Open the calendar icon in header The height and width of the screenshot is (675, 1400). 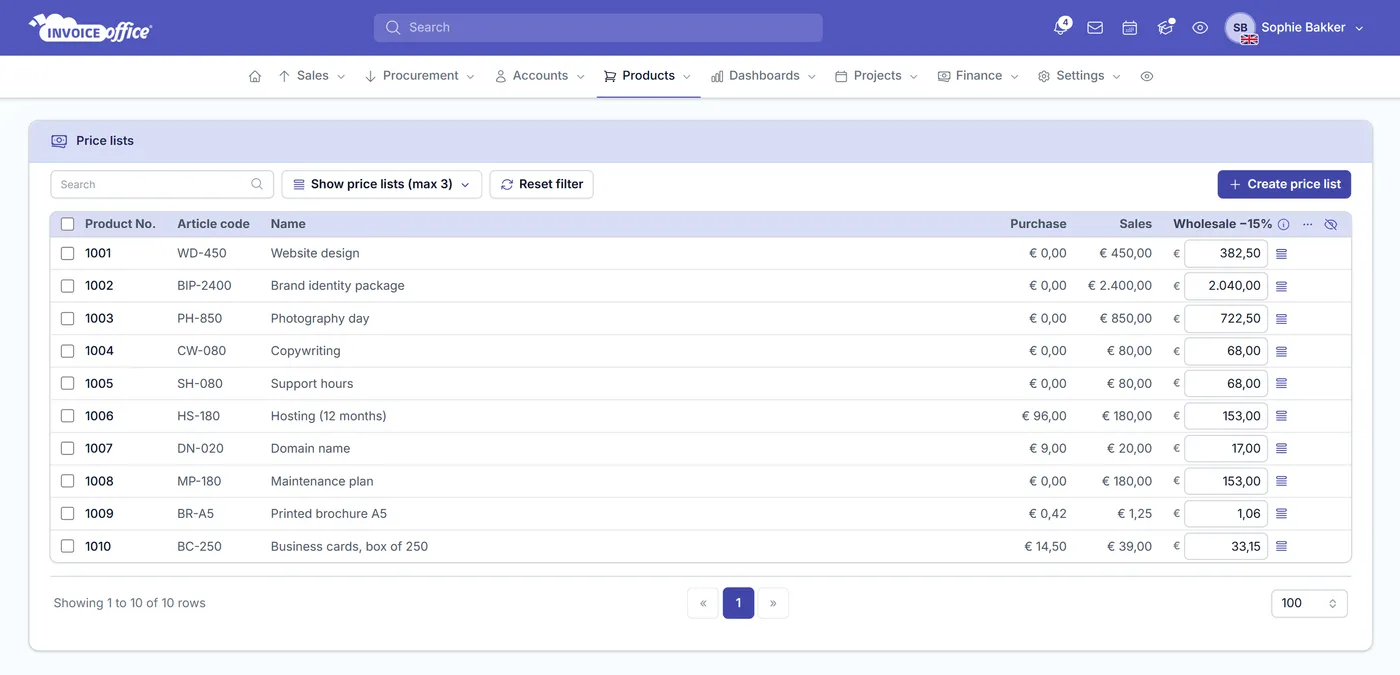pos(1130,28)
